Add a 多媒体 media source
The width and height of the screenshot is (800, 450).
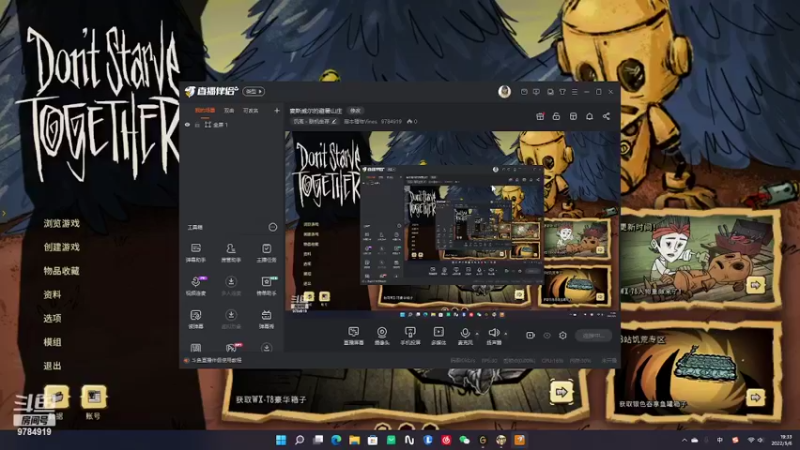click(x=438, y=336)
